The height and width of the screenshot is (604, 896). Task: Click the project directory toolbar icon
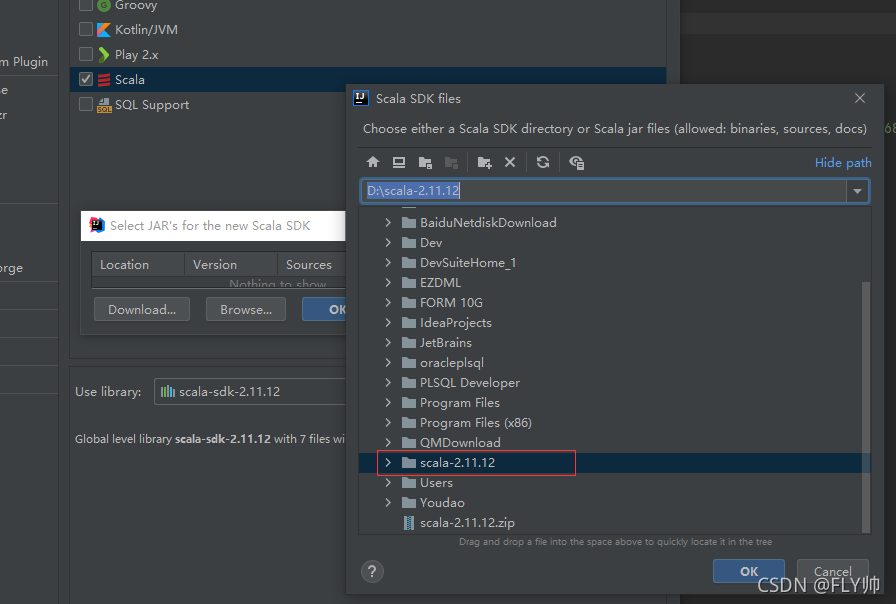[425, 162]
